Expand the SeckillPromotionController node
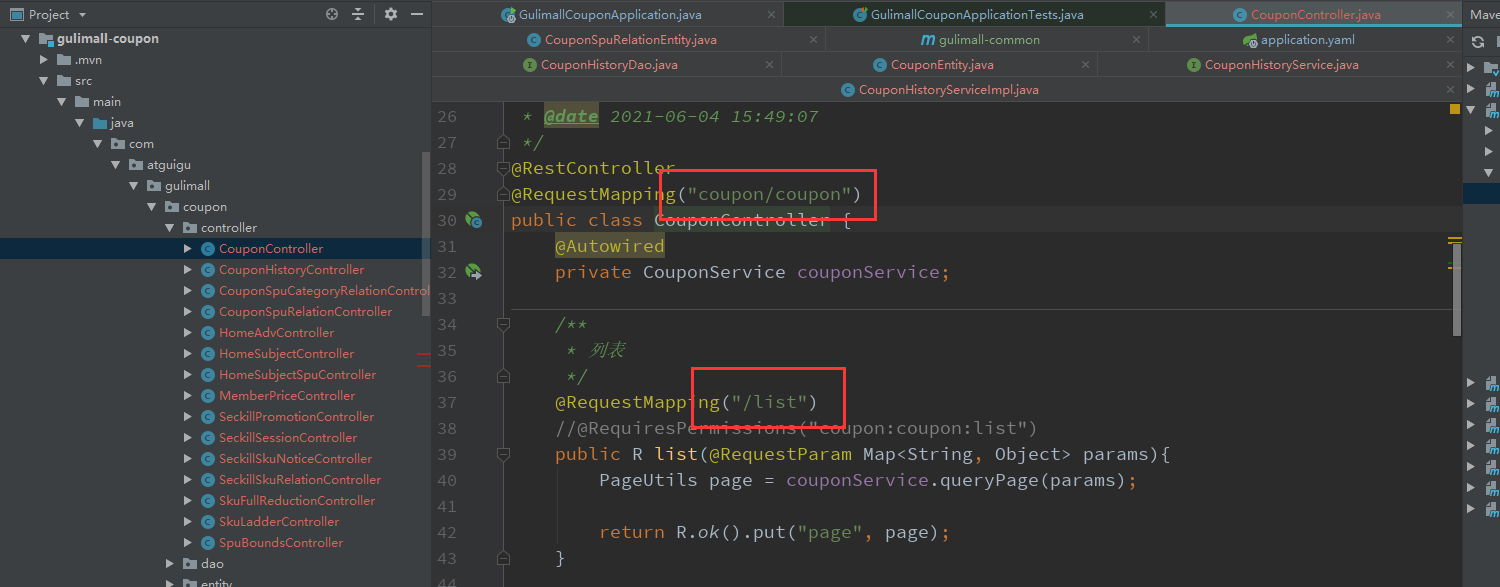 tap(188, 417)
